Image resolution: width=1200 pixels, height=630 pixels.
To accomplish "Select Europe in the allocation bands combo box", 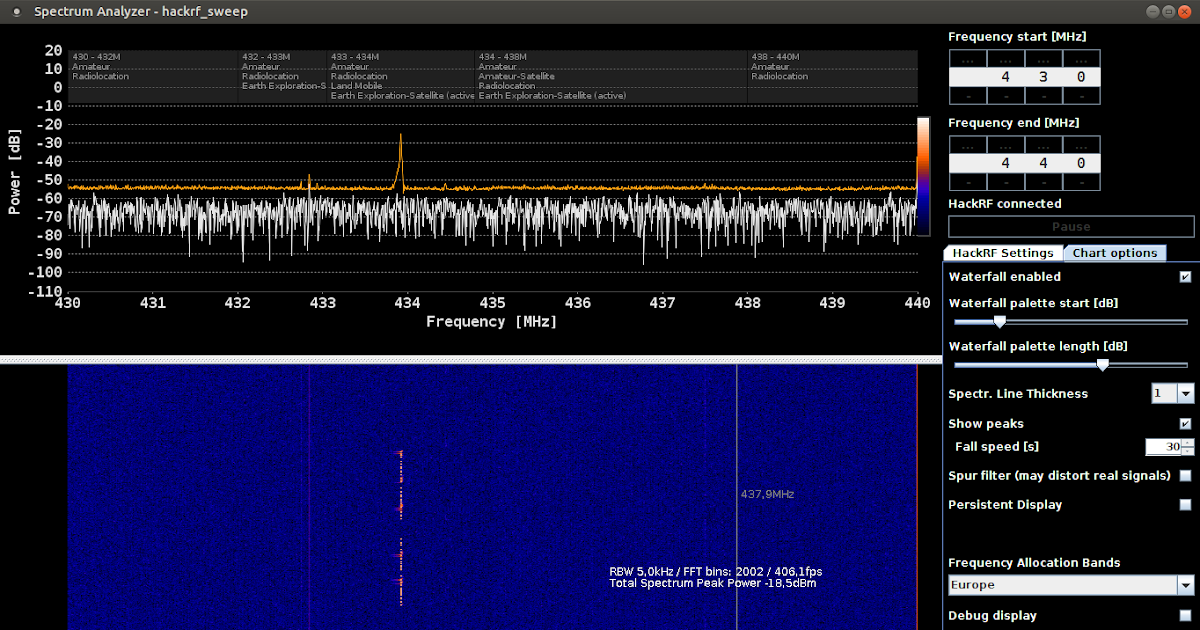I will 1060,584.
